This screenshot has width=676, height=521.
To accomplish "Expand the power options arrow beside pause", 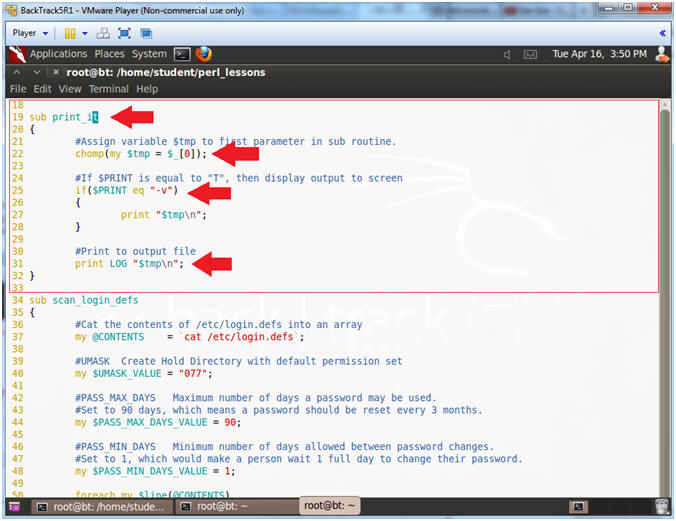I will (x=84, y=33).
